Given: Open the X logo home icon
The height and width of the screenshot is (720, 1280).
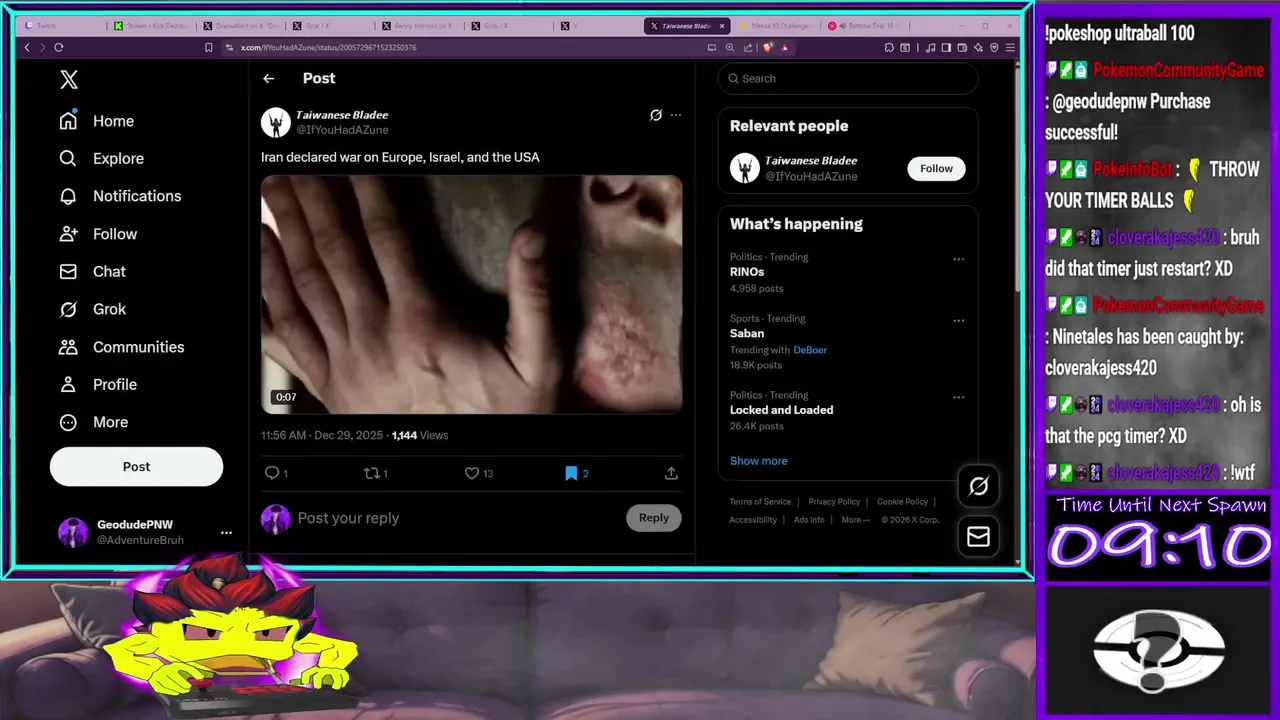Looking at the screenshot, I should coord(68,80).
